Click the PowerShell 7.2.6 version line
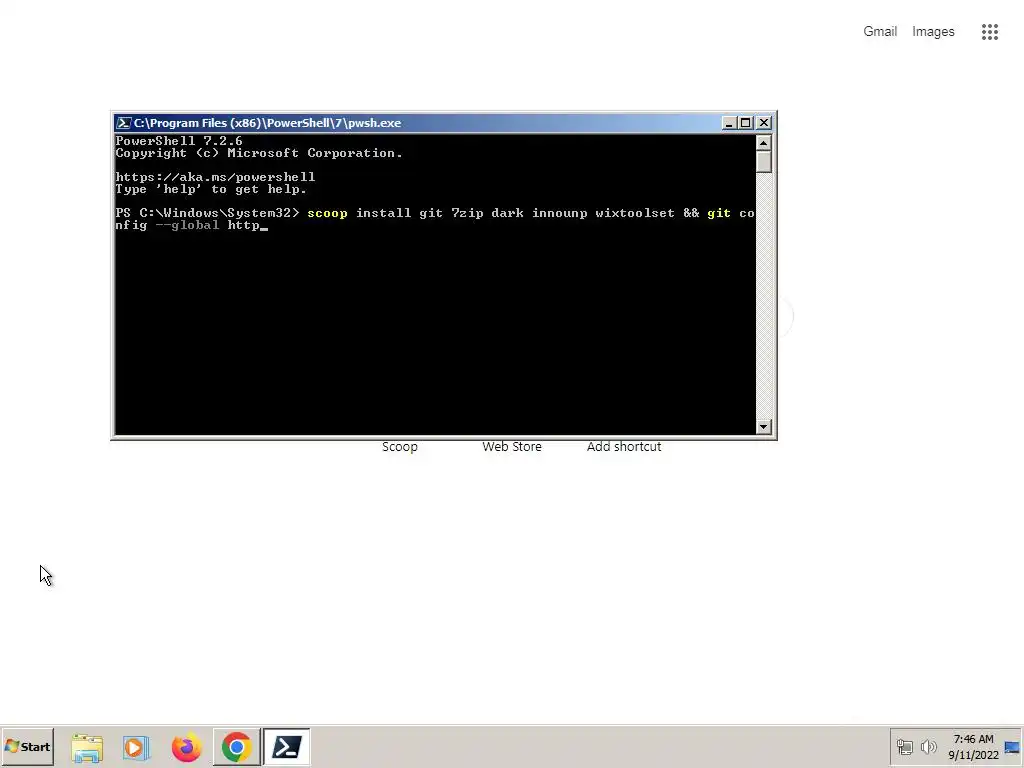Image resolution: width=1024 pixels, height=768 pixels. coord(178,140)
